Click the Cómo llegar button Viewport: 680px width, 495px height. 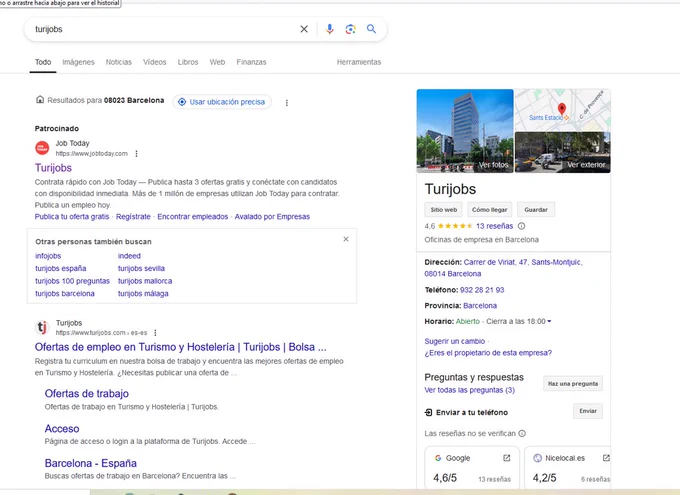click(490, 210)
